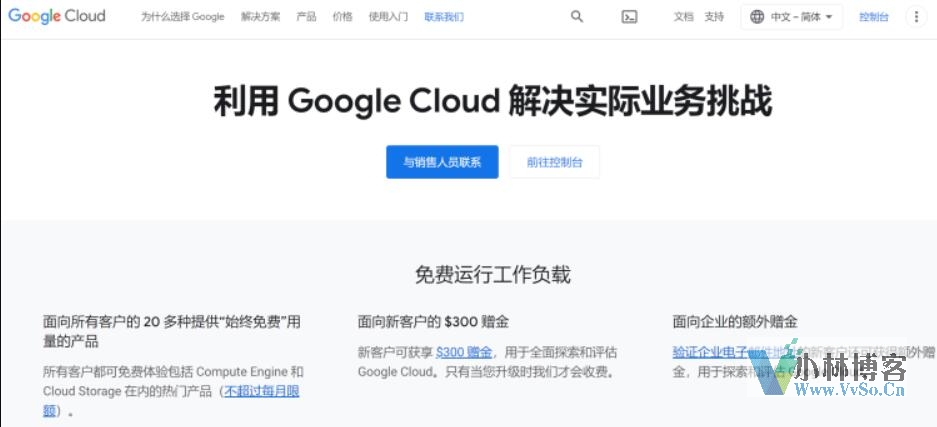Click the 与销售人员联系 blue button
This screenshot has width=937, height=427.
[442, 162]
